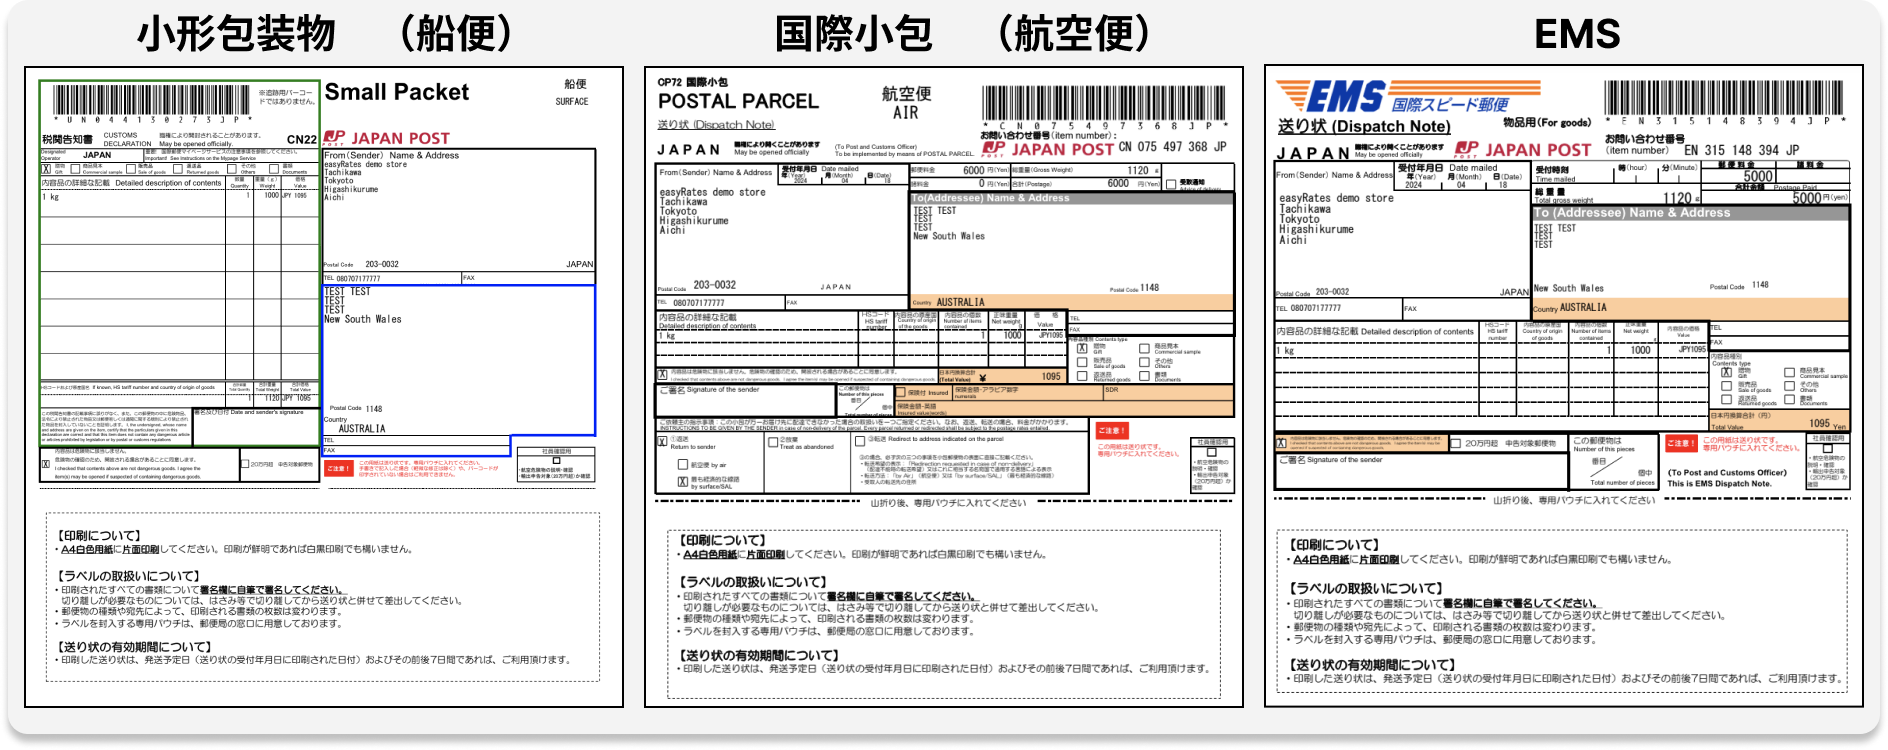Click sender signature box on Postal Parcel label

click(x=746, y=400)
